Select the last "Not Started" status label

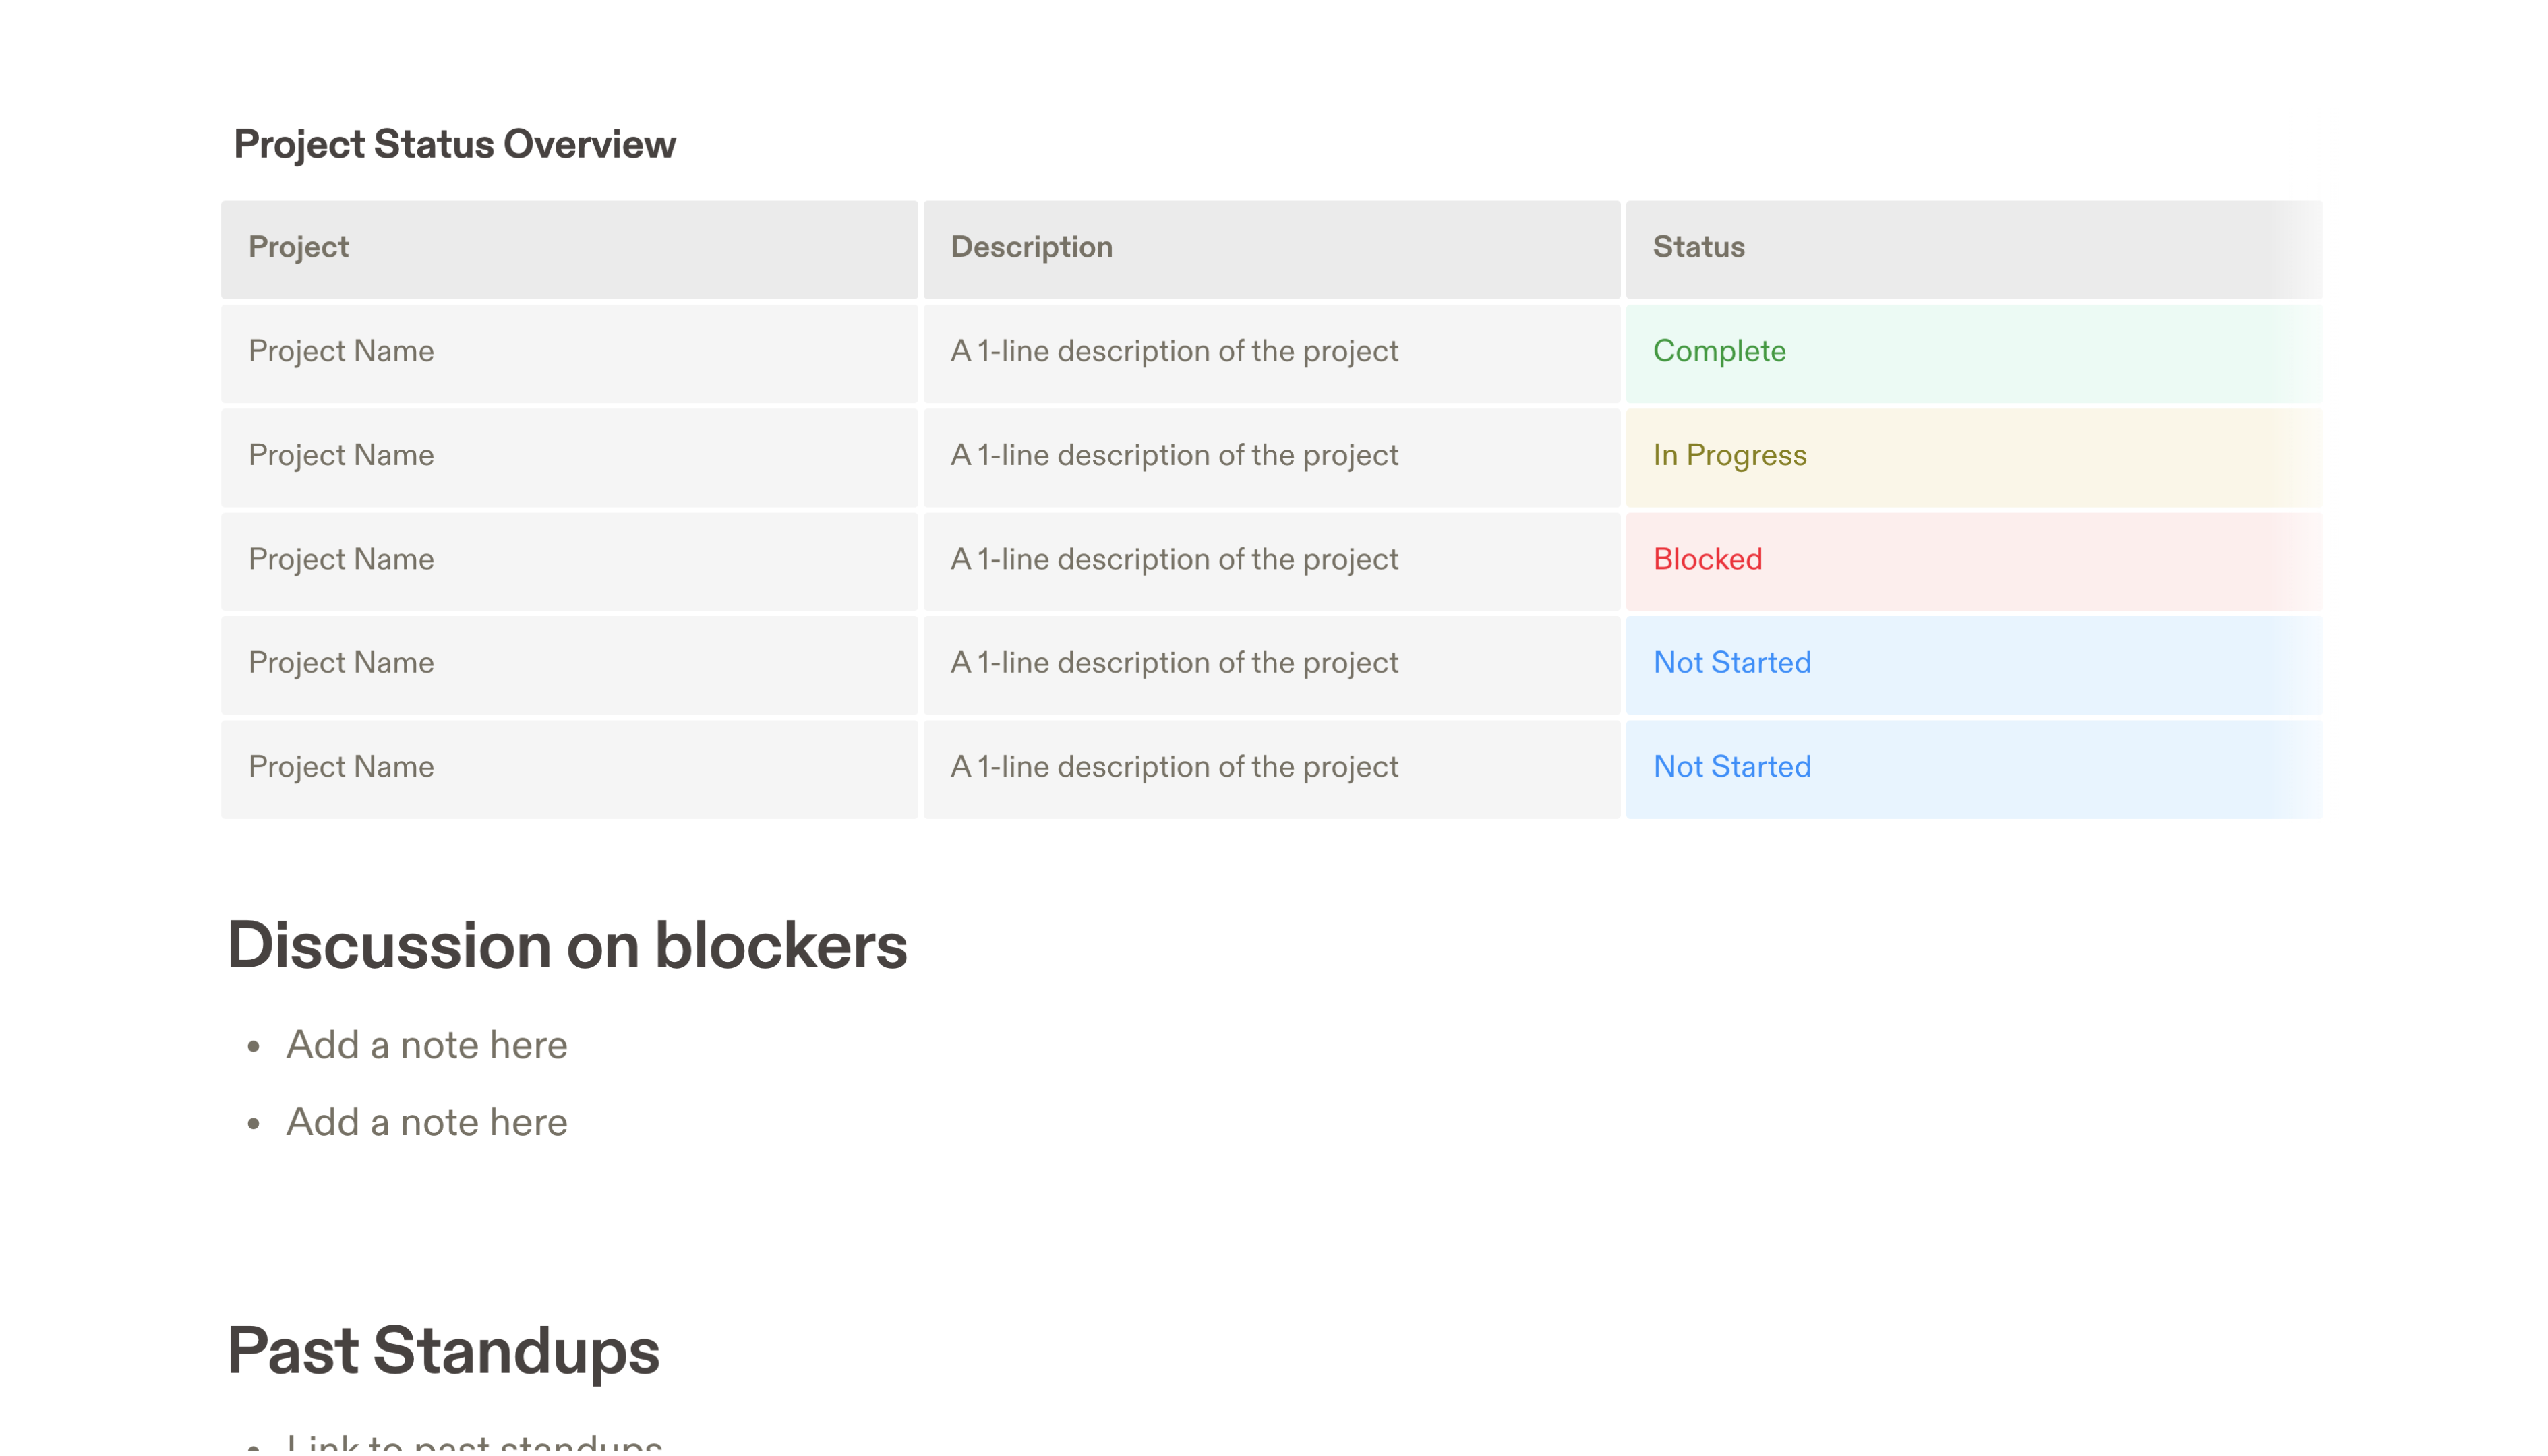1732,766
